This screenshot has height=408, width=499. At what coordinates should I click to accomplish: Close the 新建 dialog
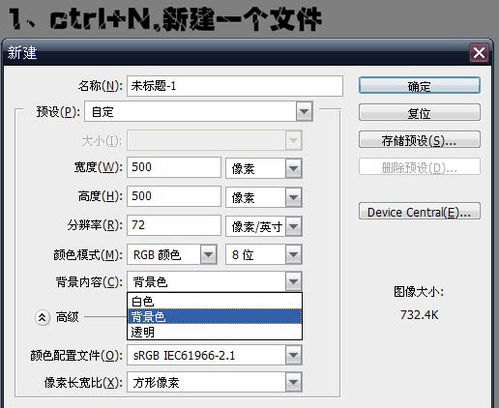coord(479,53)
